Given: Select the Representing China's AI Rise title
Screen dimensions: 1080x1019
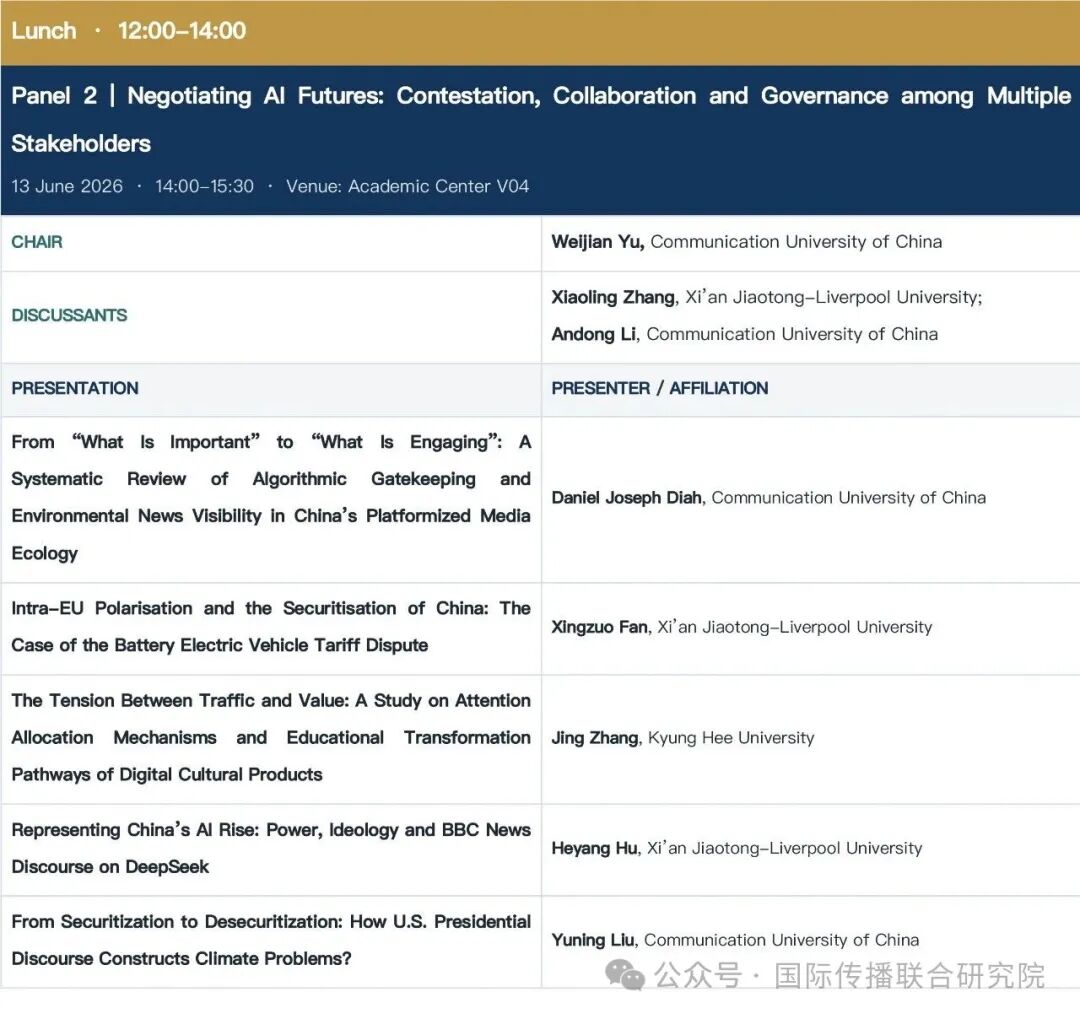Looking at the screenshot, I should (271, 848).
